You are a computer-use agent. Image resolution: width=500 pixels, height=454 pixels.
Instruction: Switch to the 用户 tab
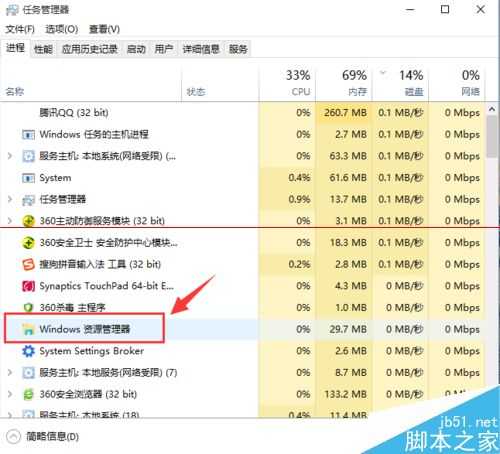(164, 50)
